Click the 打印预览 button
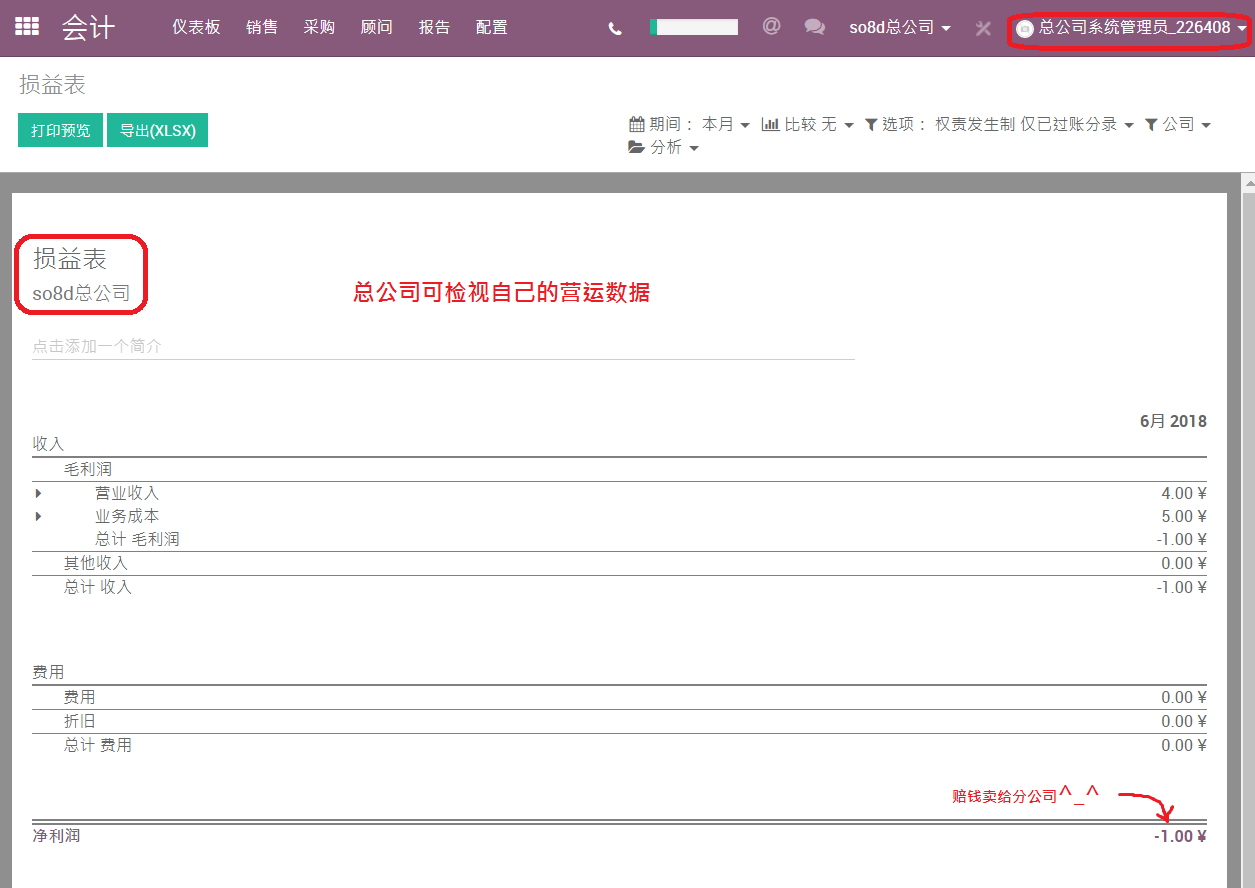 pos(60,130)
